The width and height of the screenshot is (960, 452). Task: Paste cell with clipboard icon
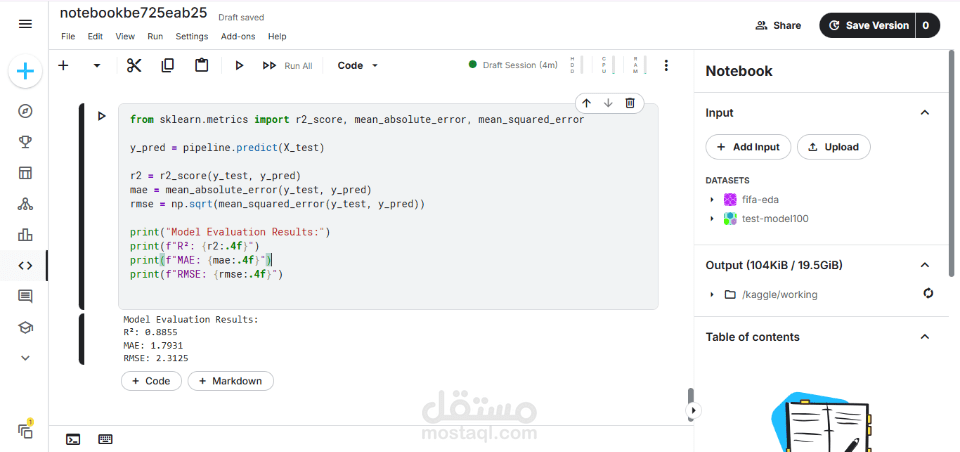click(201, 65)
